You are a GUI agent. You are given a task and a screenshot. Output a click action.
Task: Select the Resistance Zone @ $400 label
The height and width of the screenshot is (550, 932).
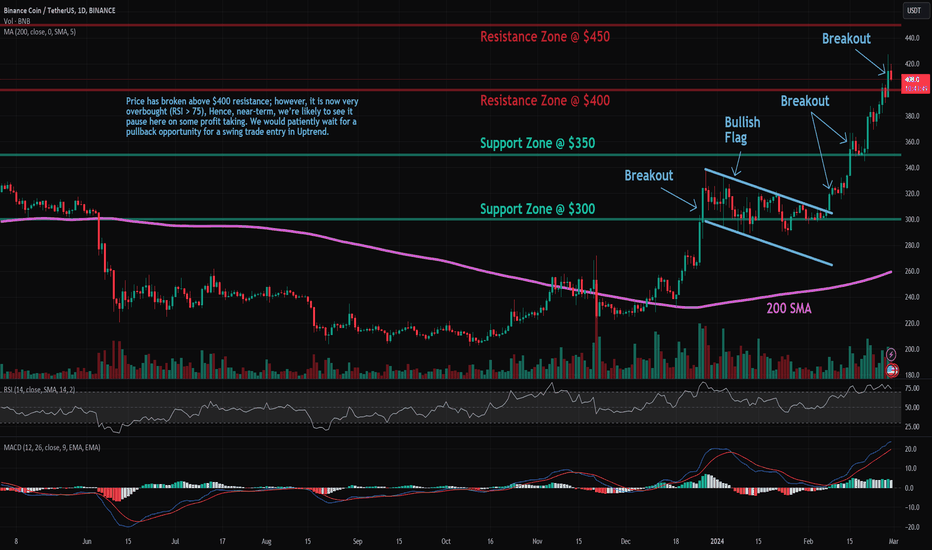[544, 100]
